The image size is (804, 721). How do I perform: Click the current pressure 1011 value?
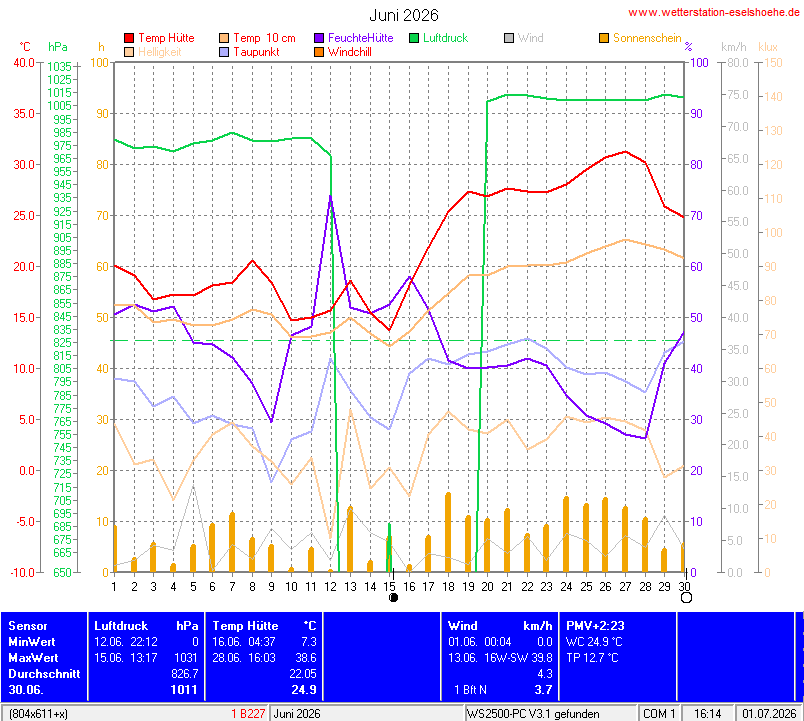(184, 690)
